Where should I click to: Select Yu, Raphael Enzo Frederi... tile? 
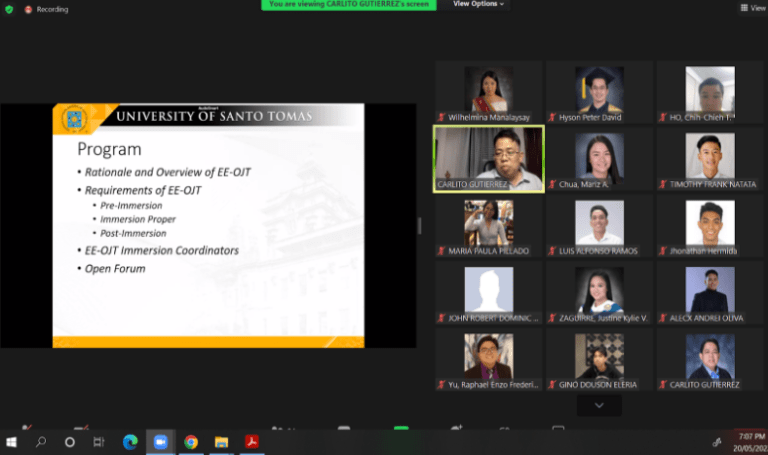(x=489, y=360)
